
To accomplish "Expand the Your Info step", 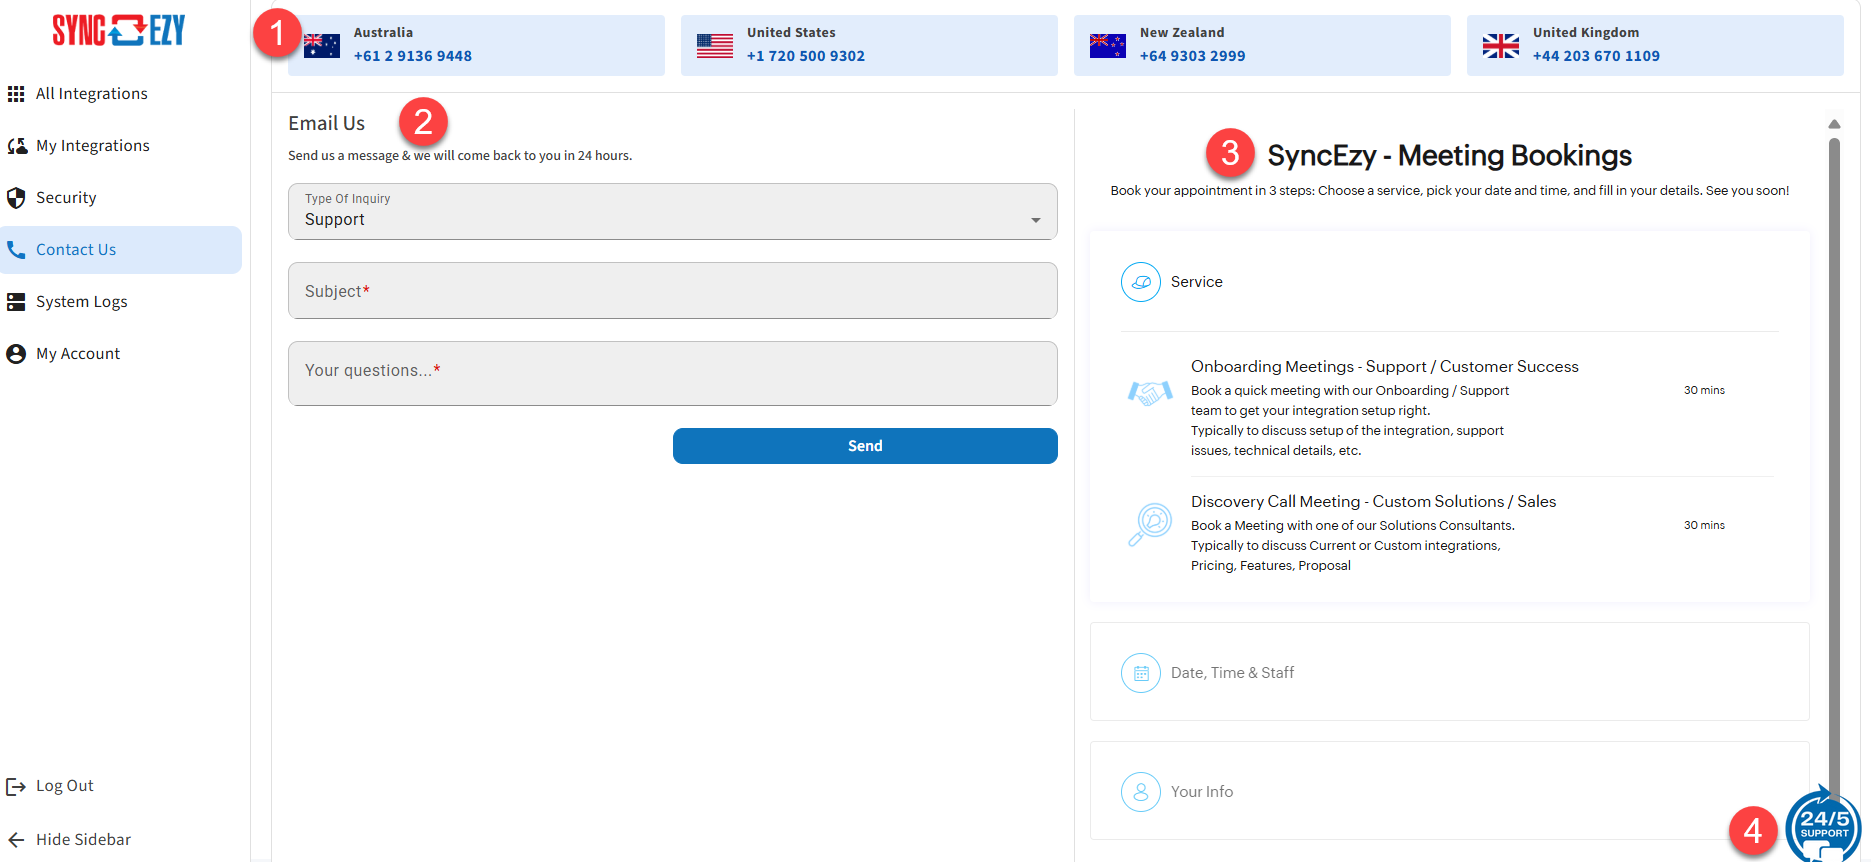I will [1449, 791].
